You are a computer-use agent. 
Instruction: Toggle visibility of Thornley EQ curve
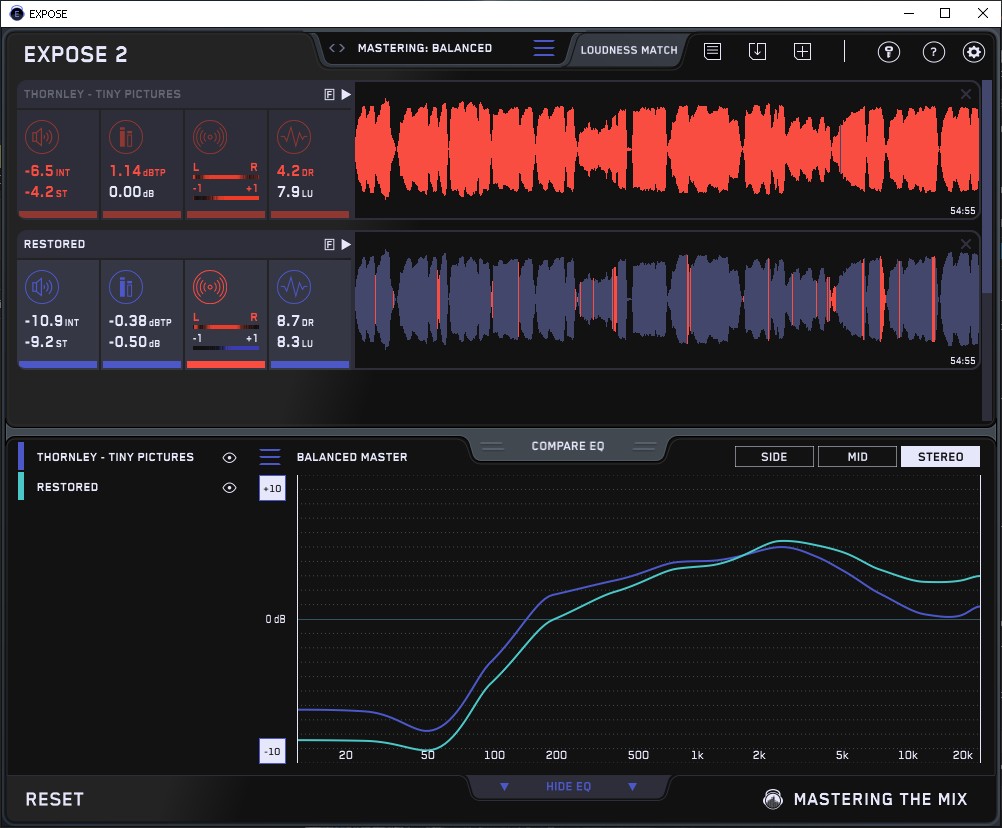tap(230, 457)
